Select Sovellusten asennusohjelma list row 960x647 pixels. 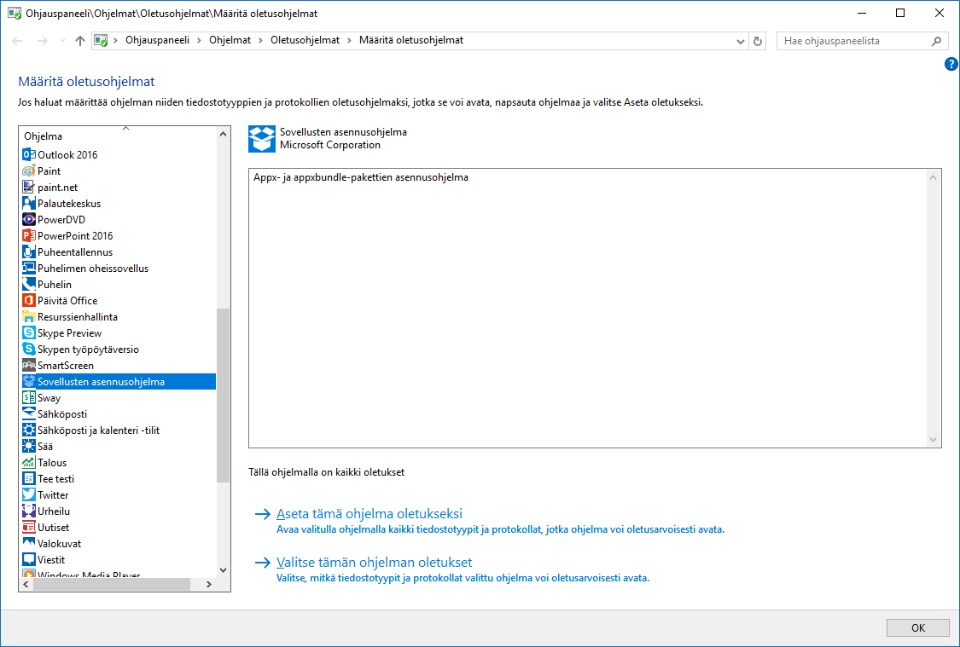[x=118, y=381]
